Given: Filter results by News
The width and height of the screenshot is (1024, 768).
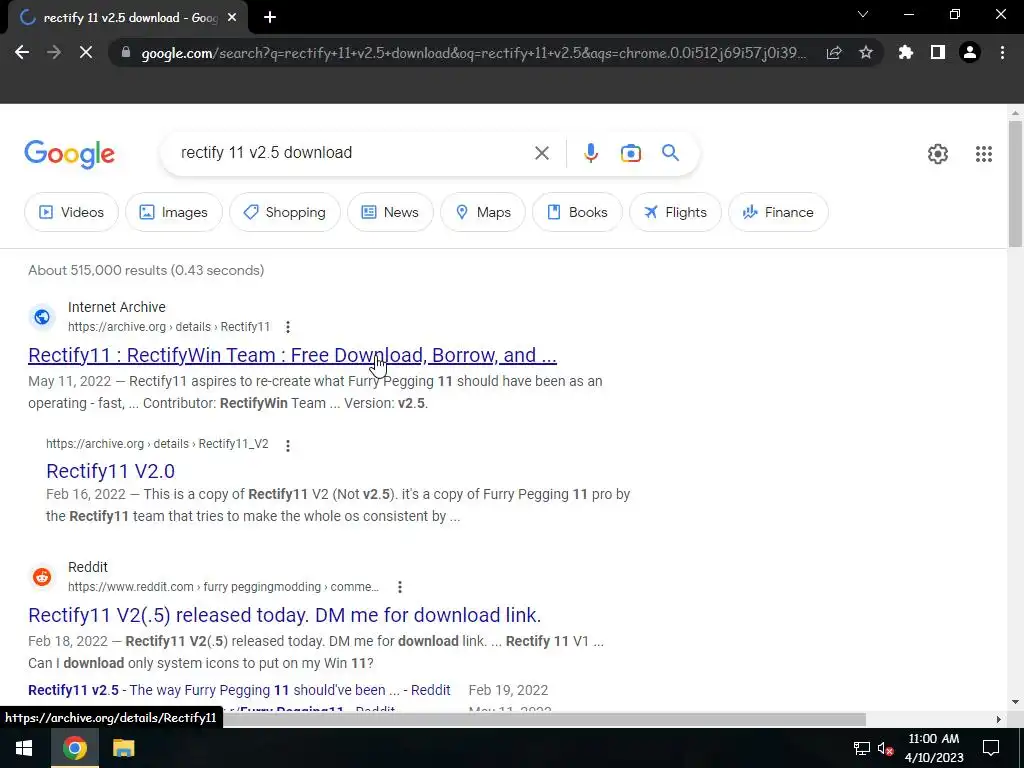Looking at the screenshot, I should pos(390,212).
